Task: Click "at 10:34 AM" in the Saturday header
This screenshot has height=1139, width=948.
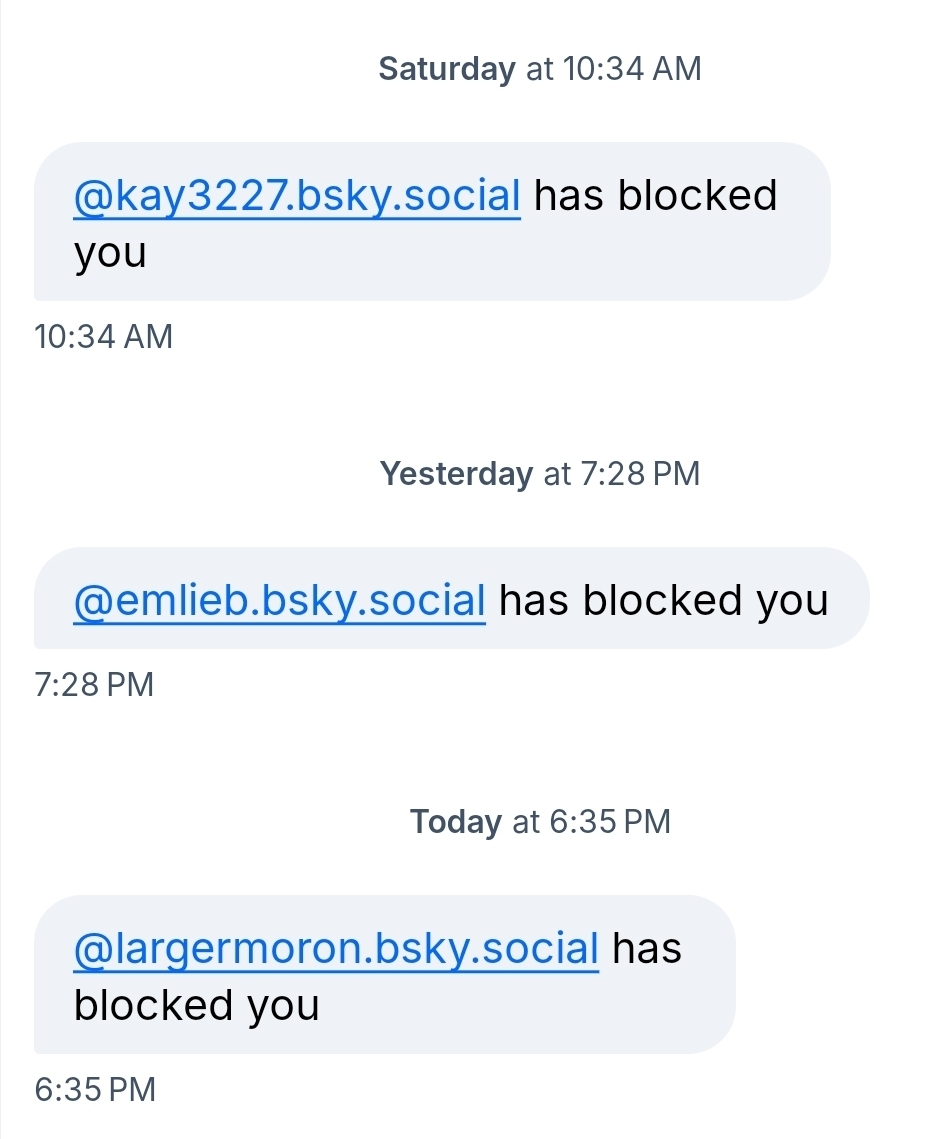Action: 614,69
